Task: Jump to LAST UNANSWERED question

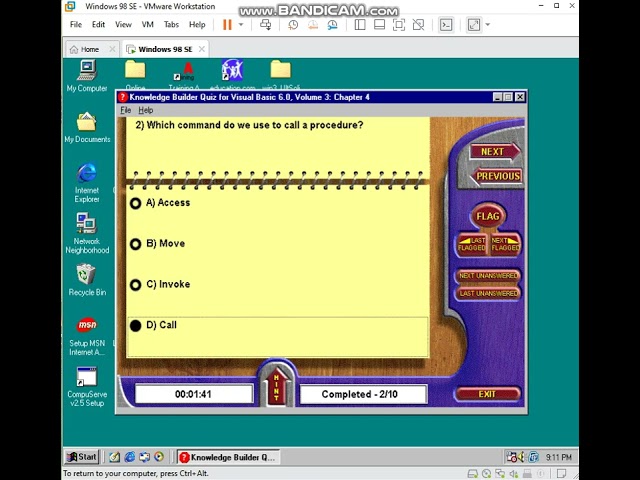Action: [x=488, y=293]
